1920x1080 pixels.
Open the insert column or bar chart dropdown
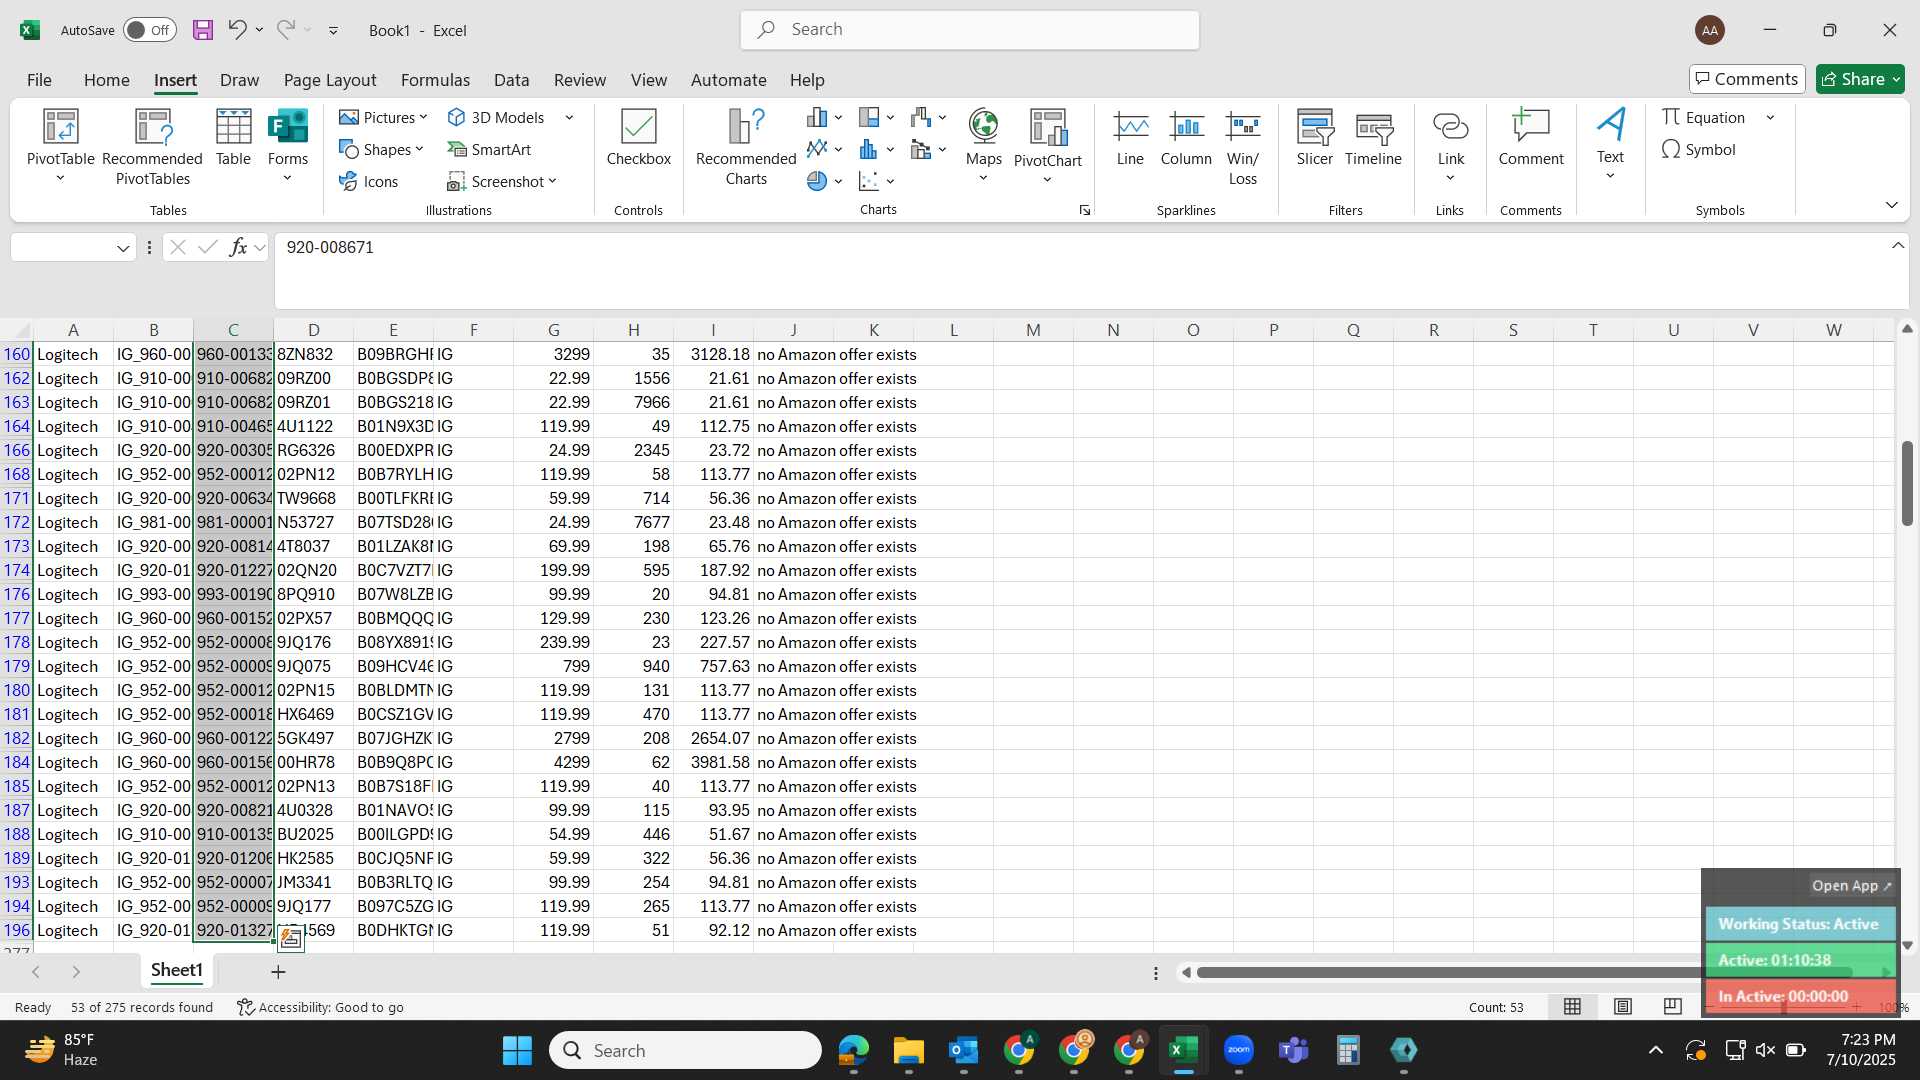[x=838, y=117]
